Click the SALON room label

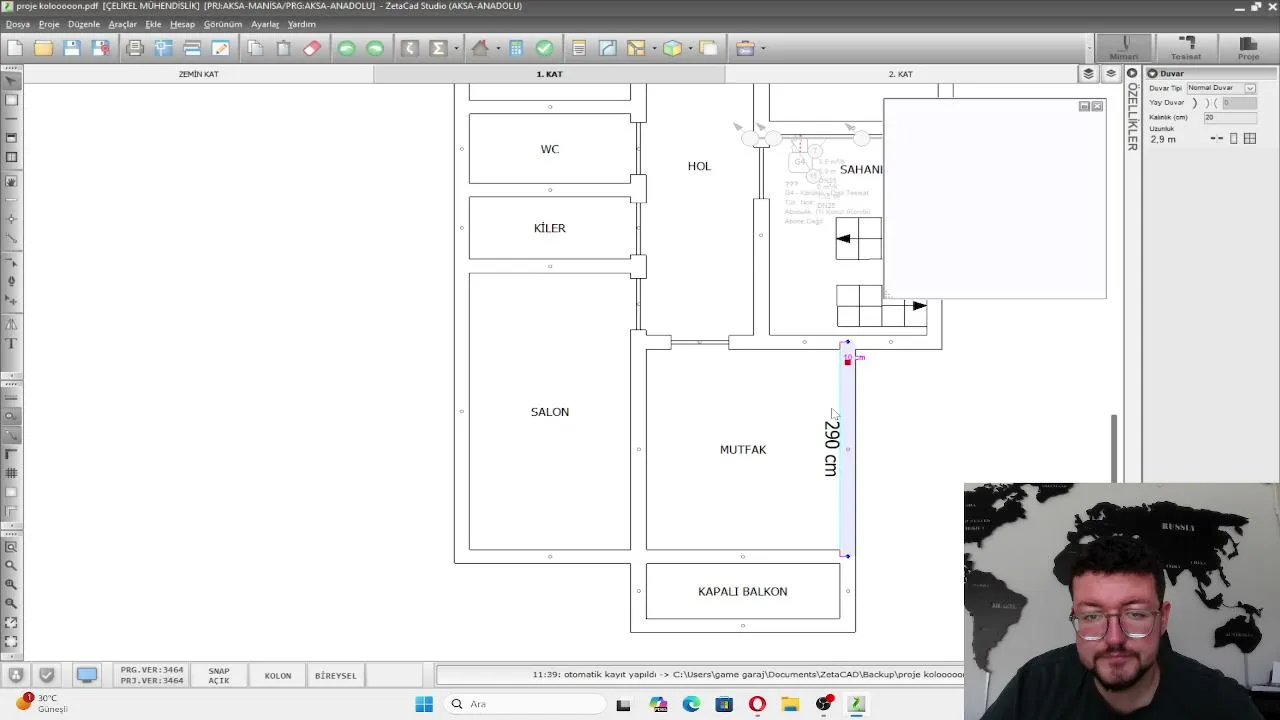550,412
